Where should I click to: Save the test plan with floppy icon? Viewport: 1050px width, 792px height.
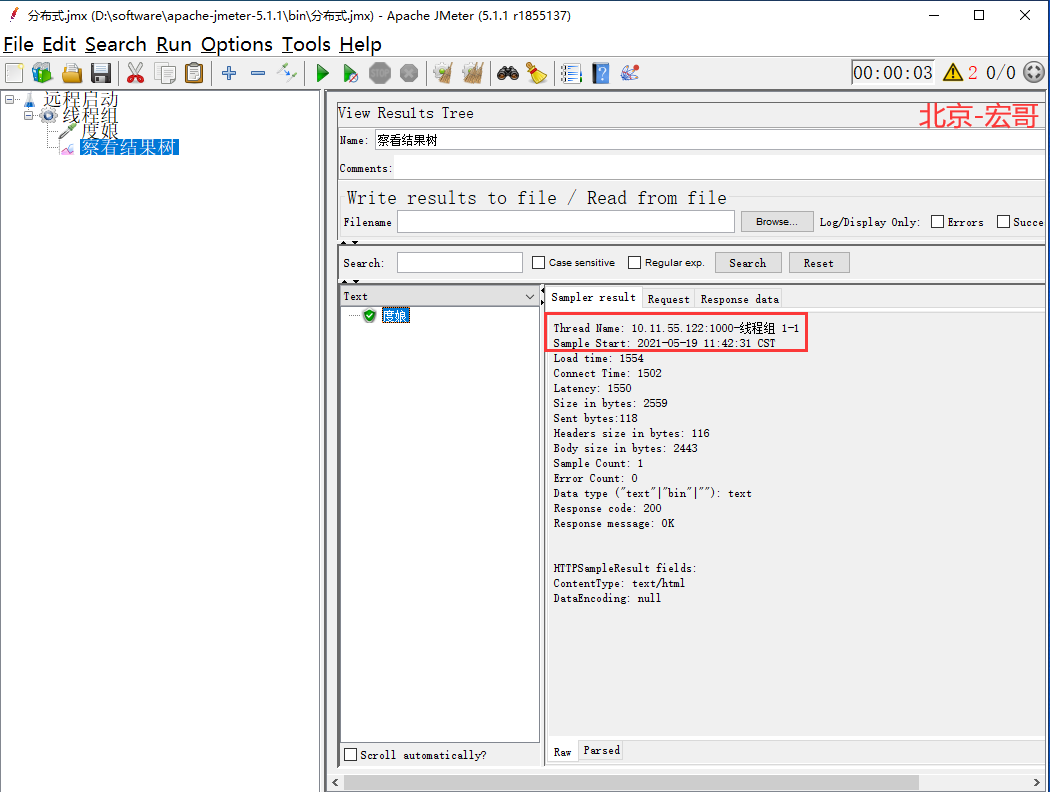click(101, 73)
